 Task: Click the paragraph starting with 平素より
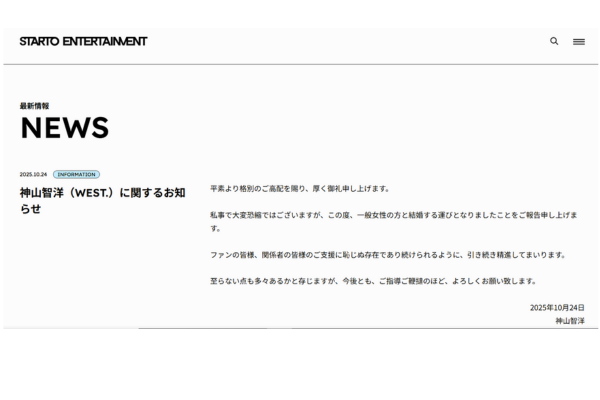(x=300, y=188)
